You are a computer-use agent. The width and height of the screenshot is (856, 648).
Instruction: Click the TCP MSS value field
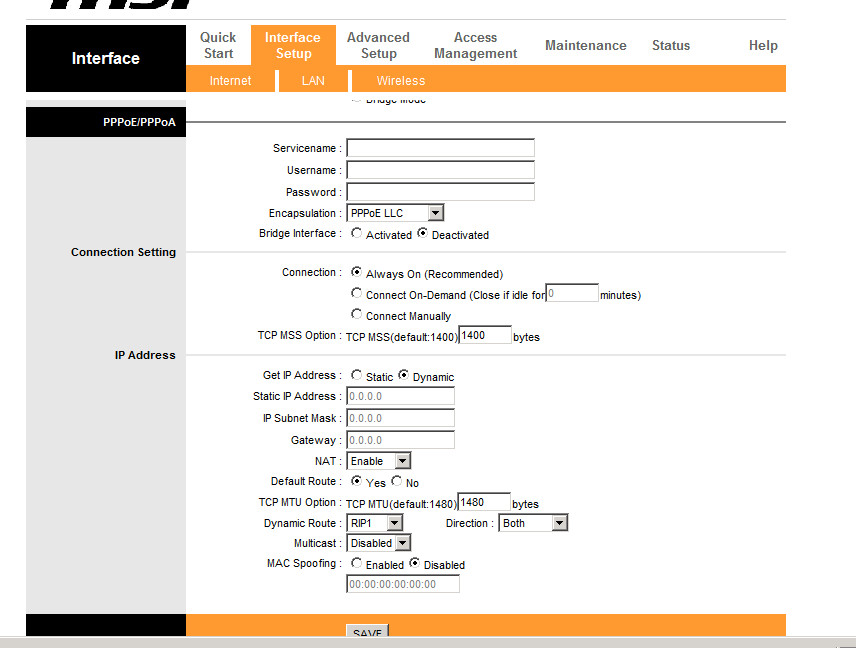tap(485, 335)
